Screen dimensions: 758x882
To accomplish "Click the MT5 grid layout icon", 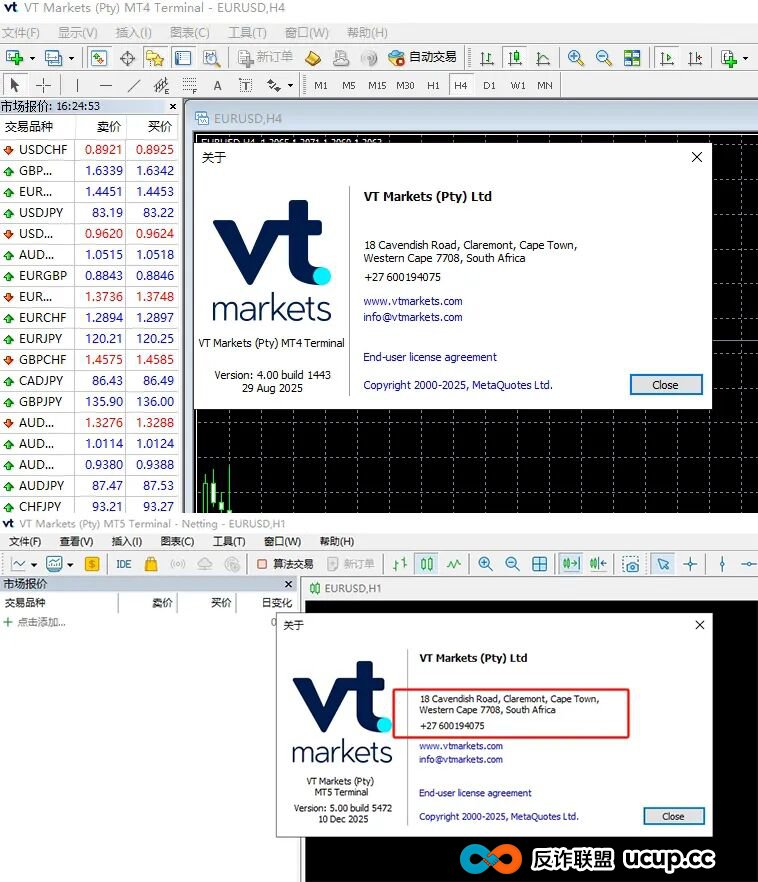I will [540, 564].
